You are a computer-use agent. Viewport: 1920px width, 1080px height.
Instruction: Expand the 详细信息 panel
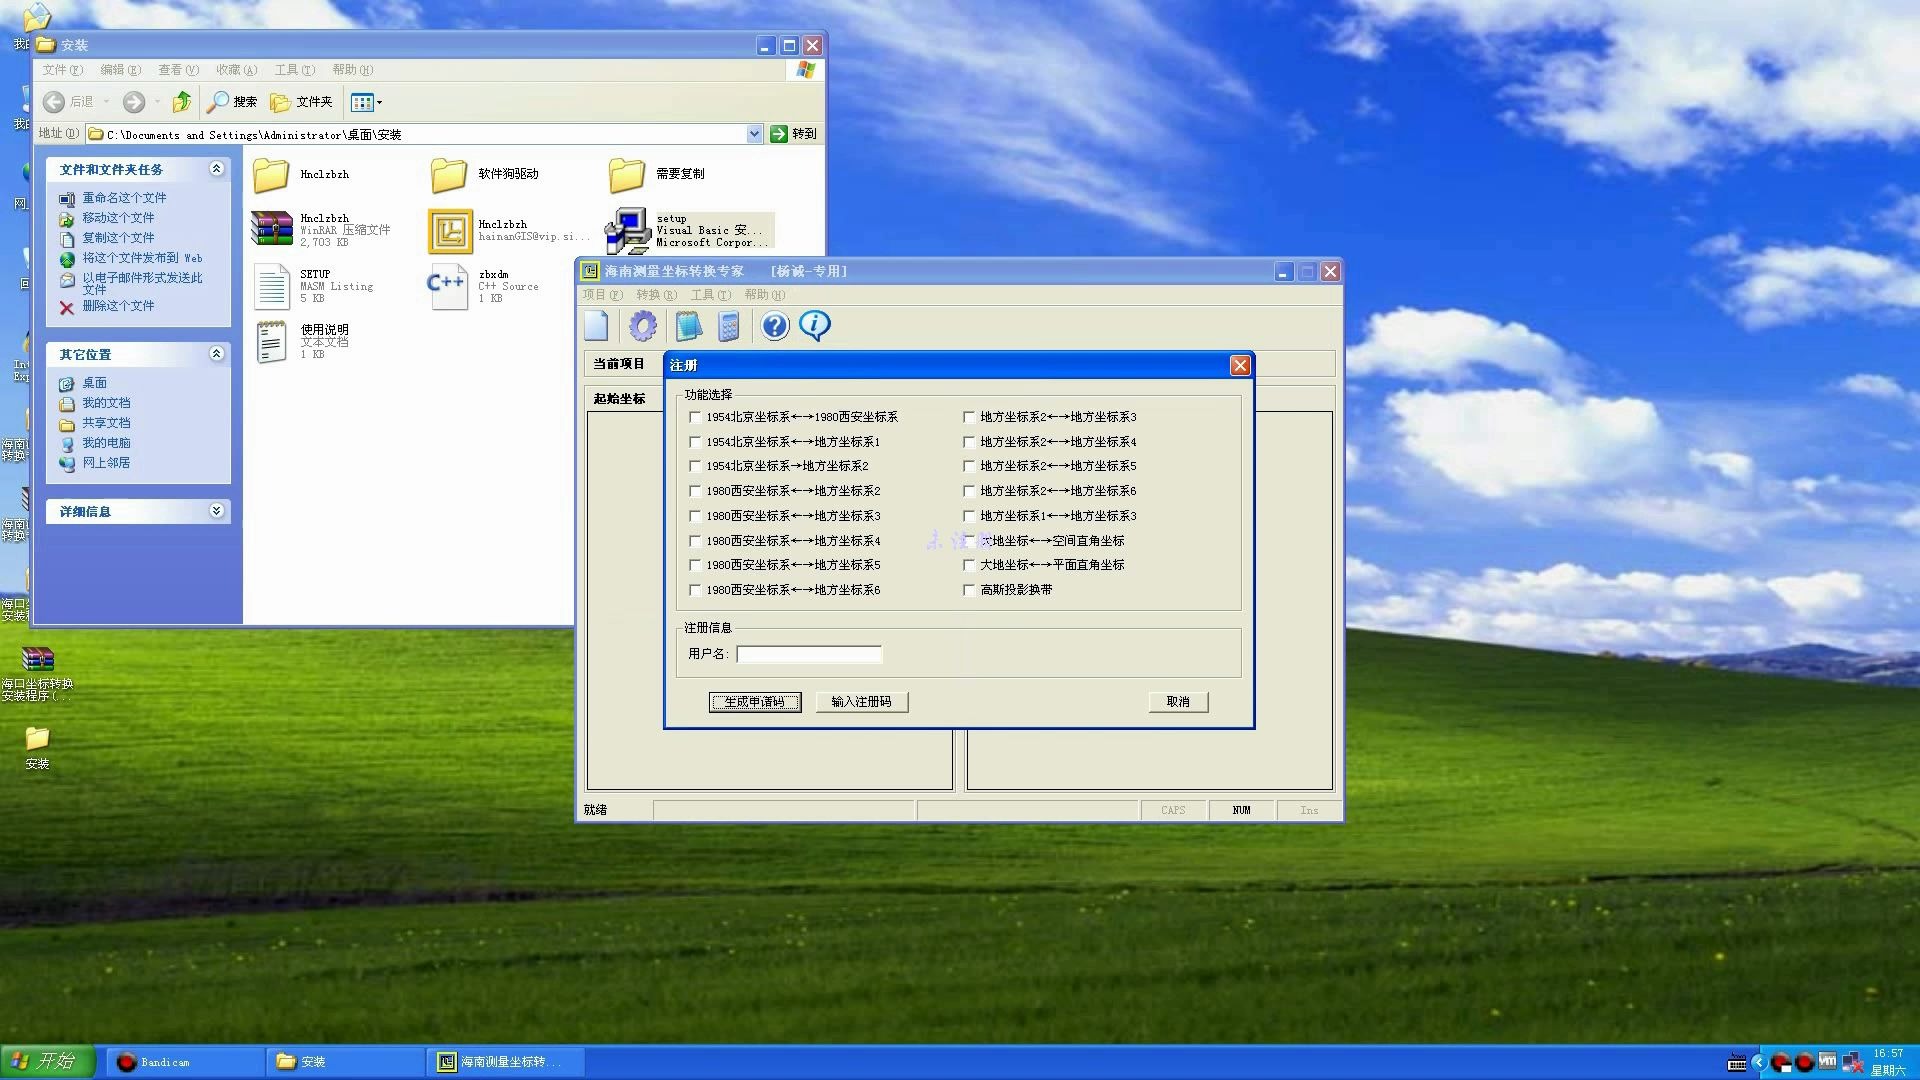coord(216,511)
